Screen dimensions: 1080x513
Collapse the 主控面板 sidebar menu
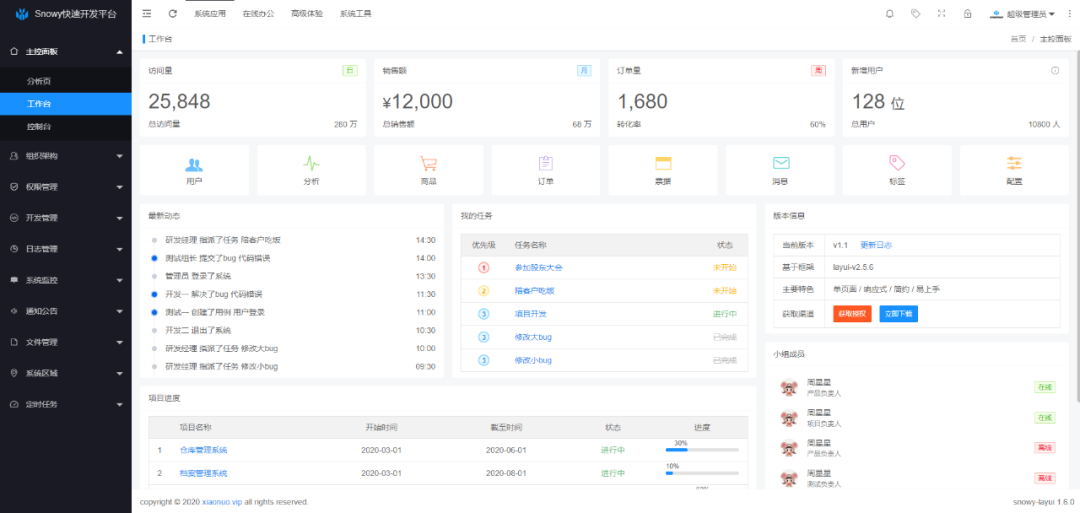[66, 50]
